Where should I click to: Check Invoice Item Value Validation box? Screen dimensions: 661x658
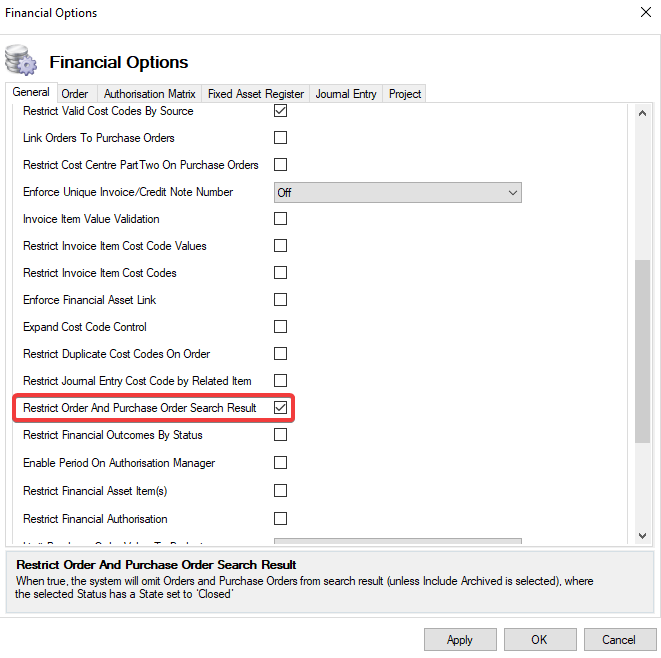281,219
